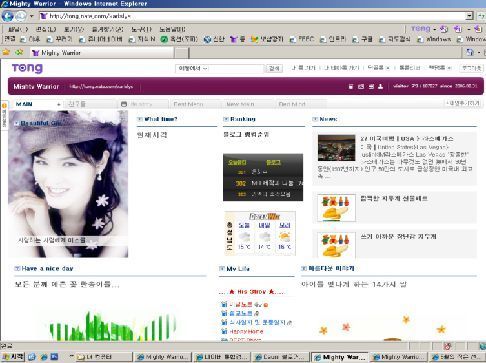The image size is (486, 363).
Task: Click the second small icon in purple banner
Action: click(x=361, y=87)
